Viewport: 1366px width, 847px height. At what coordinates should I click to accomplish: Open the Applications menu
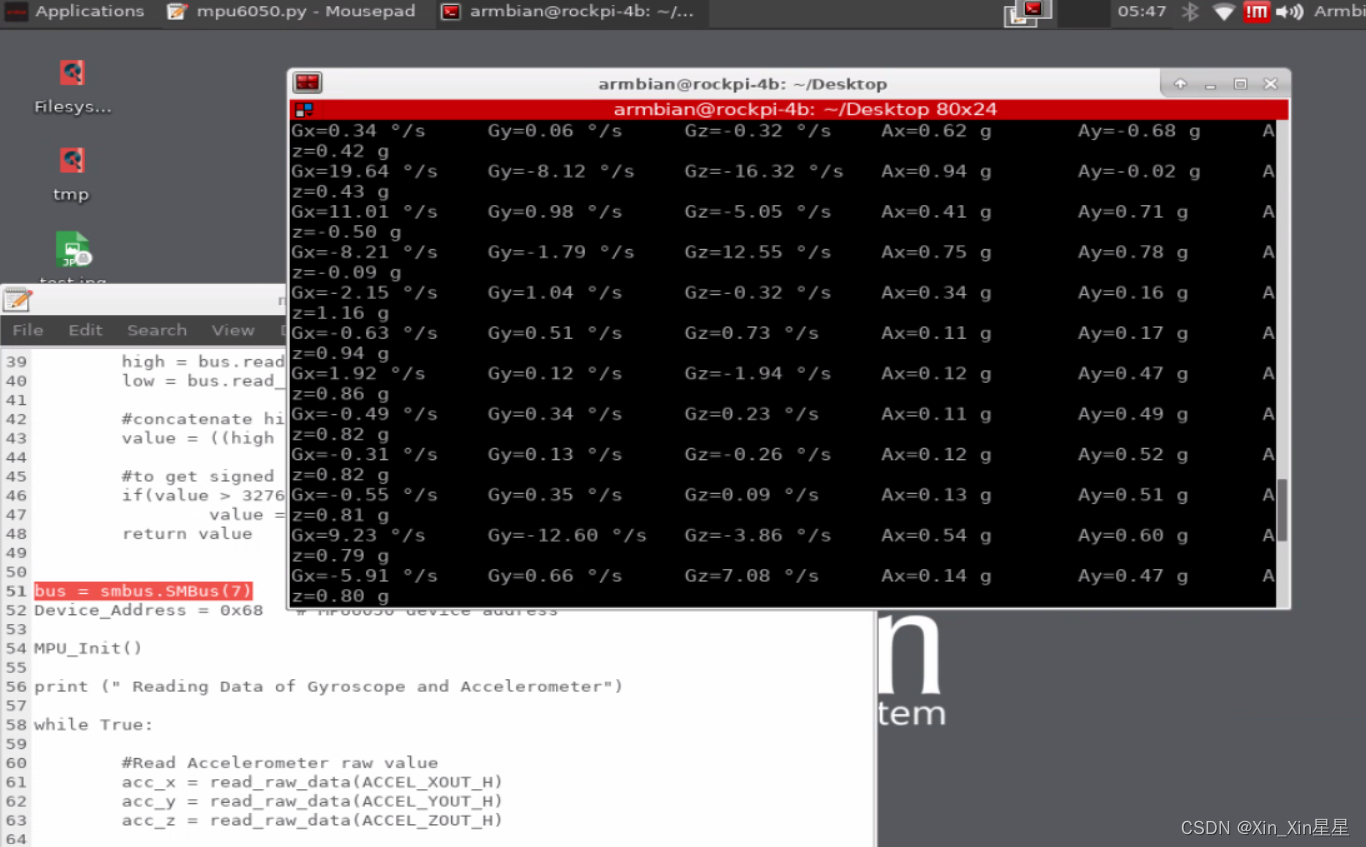(78, 12)
